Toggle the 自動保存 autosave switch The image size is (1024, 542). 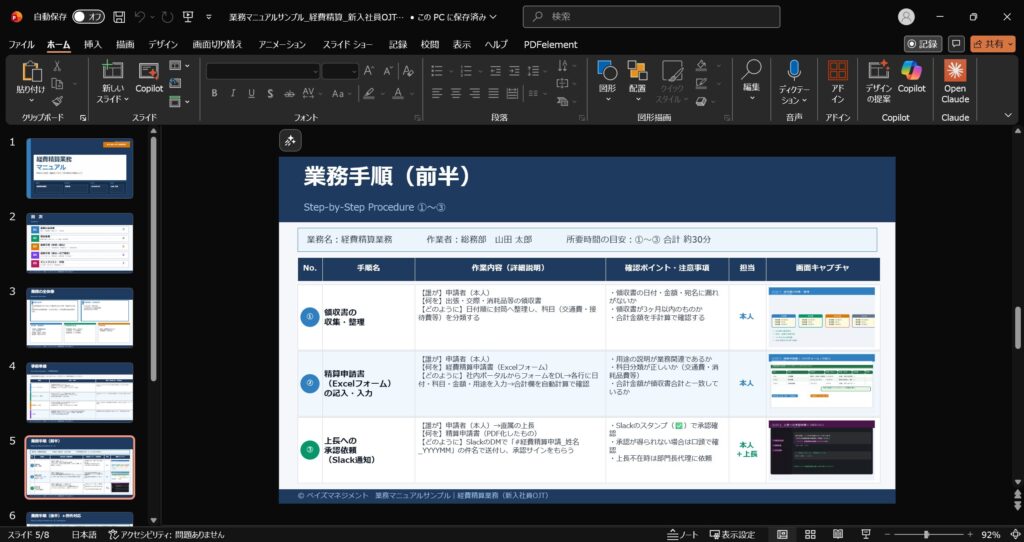click(88, 17)
